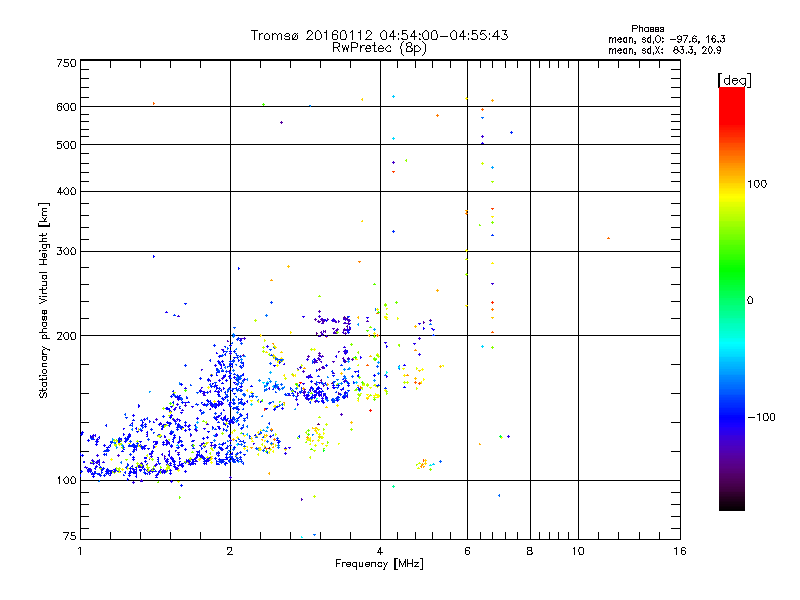Viewport: 800px width, 600px height.
Task: Click the phase color bar legend
Action: (732, 298)
